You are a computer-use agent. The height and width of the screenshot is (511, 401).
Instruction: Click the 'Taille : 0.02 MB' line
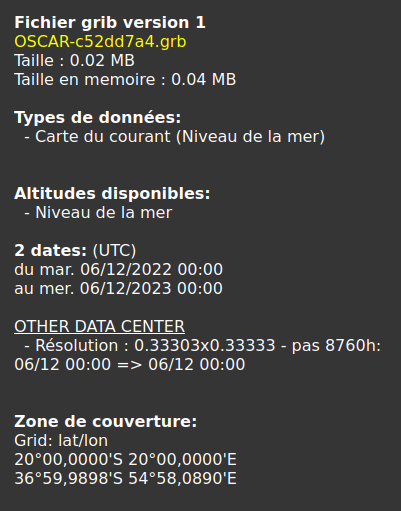pyautogui.click(x=74, y=61)
